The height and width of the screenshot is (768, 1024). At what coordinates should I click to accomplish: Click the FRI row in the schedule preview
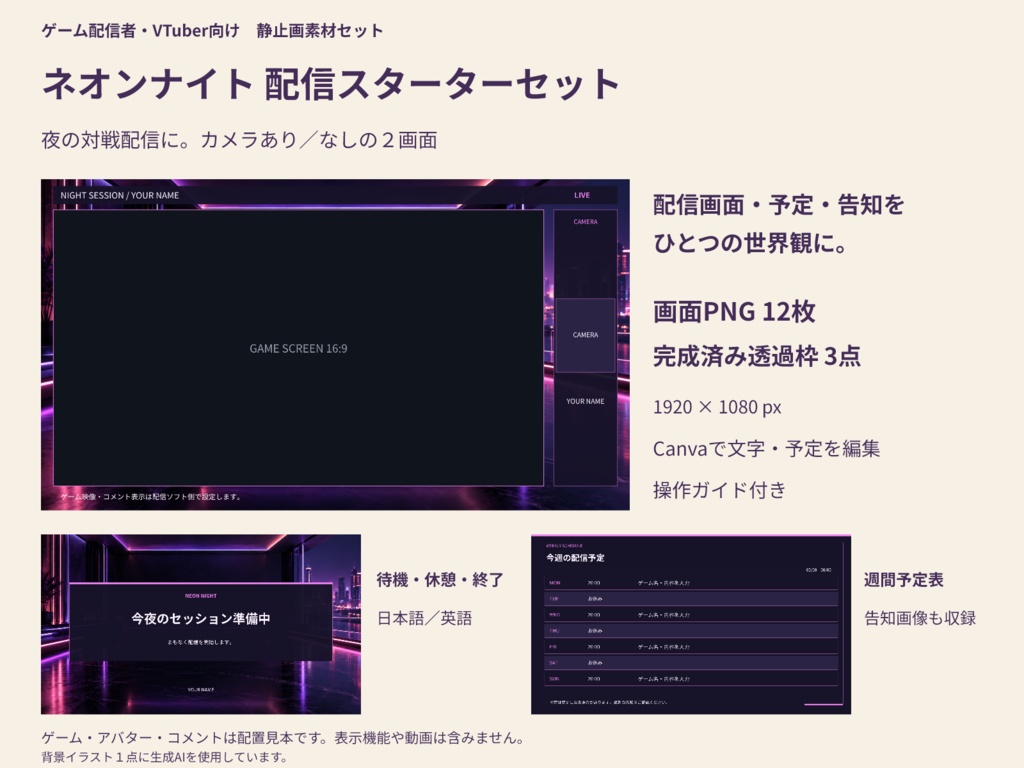pos(690,647)
